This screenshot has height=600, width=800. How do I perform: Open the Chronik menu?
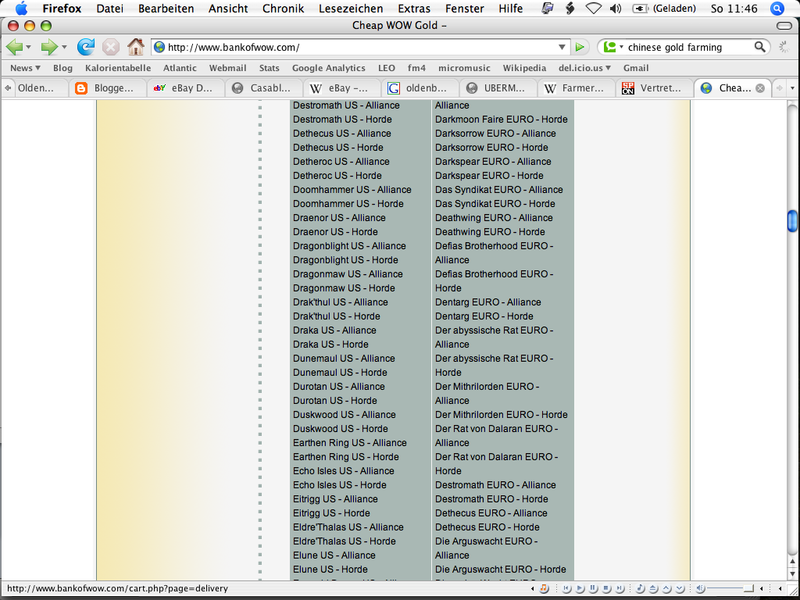coord(283,9)
